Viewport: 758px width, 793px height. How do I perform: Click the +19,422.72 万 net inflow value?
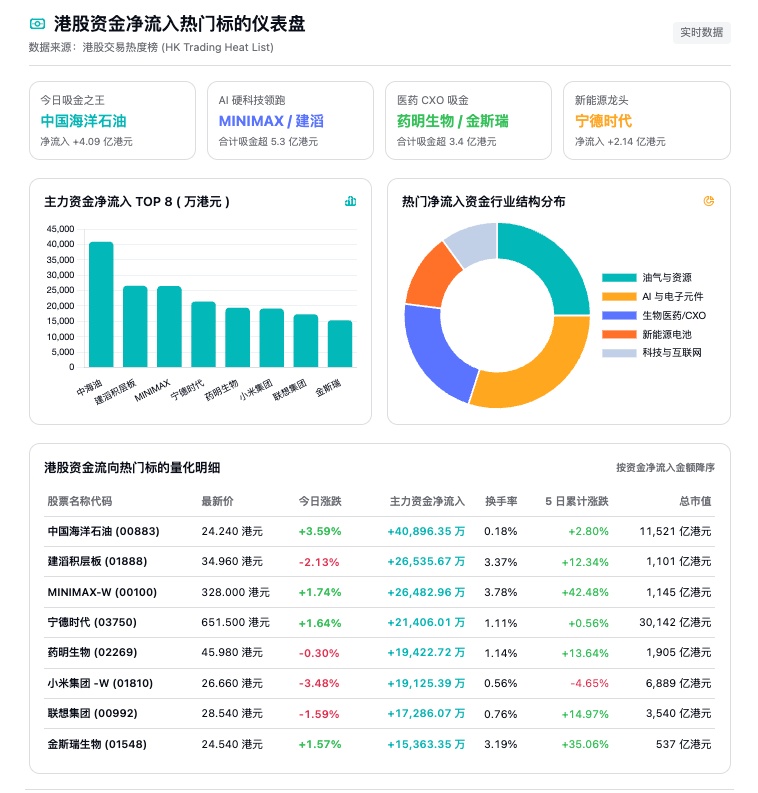[426, 652]
